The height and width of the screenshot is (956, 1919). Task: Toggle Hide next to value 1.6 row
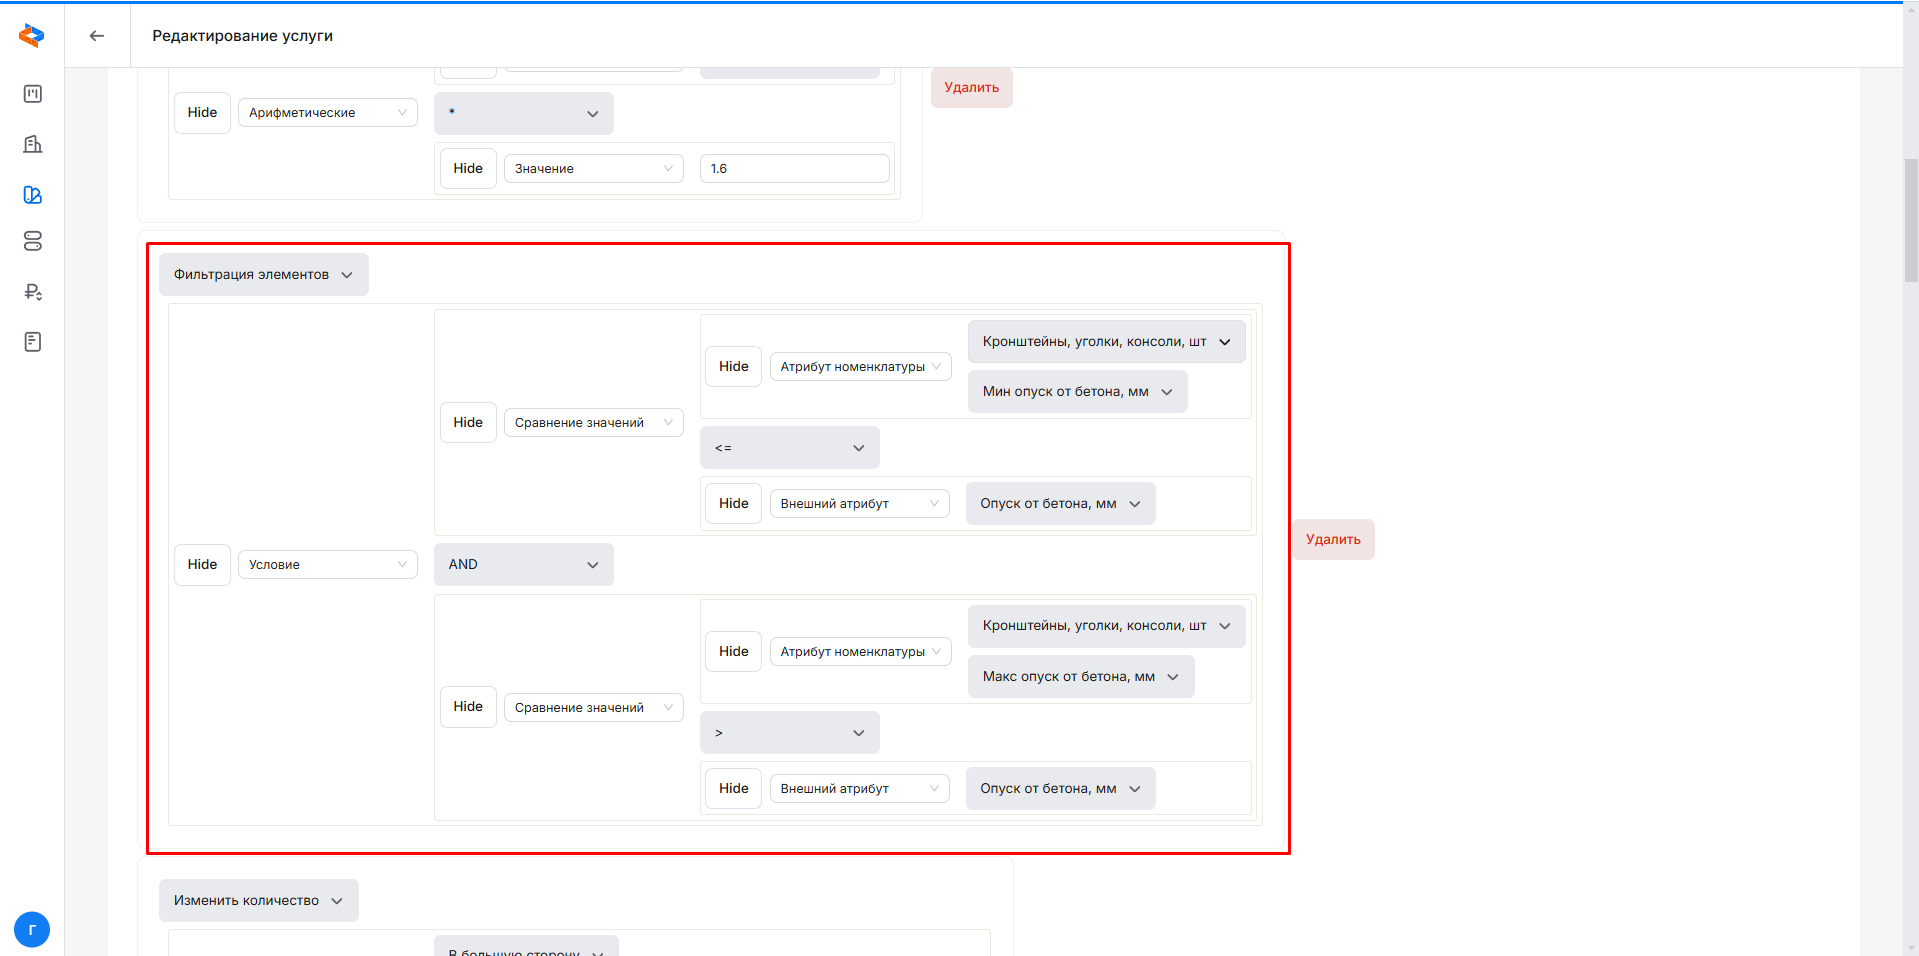tap(468, 169)
